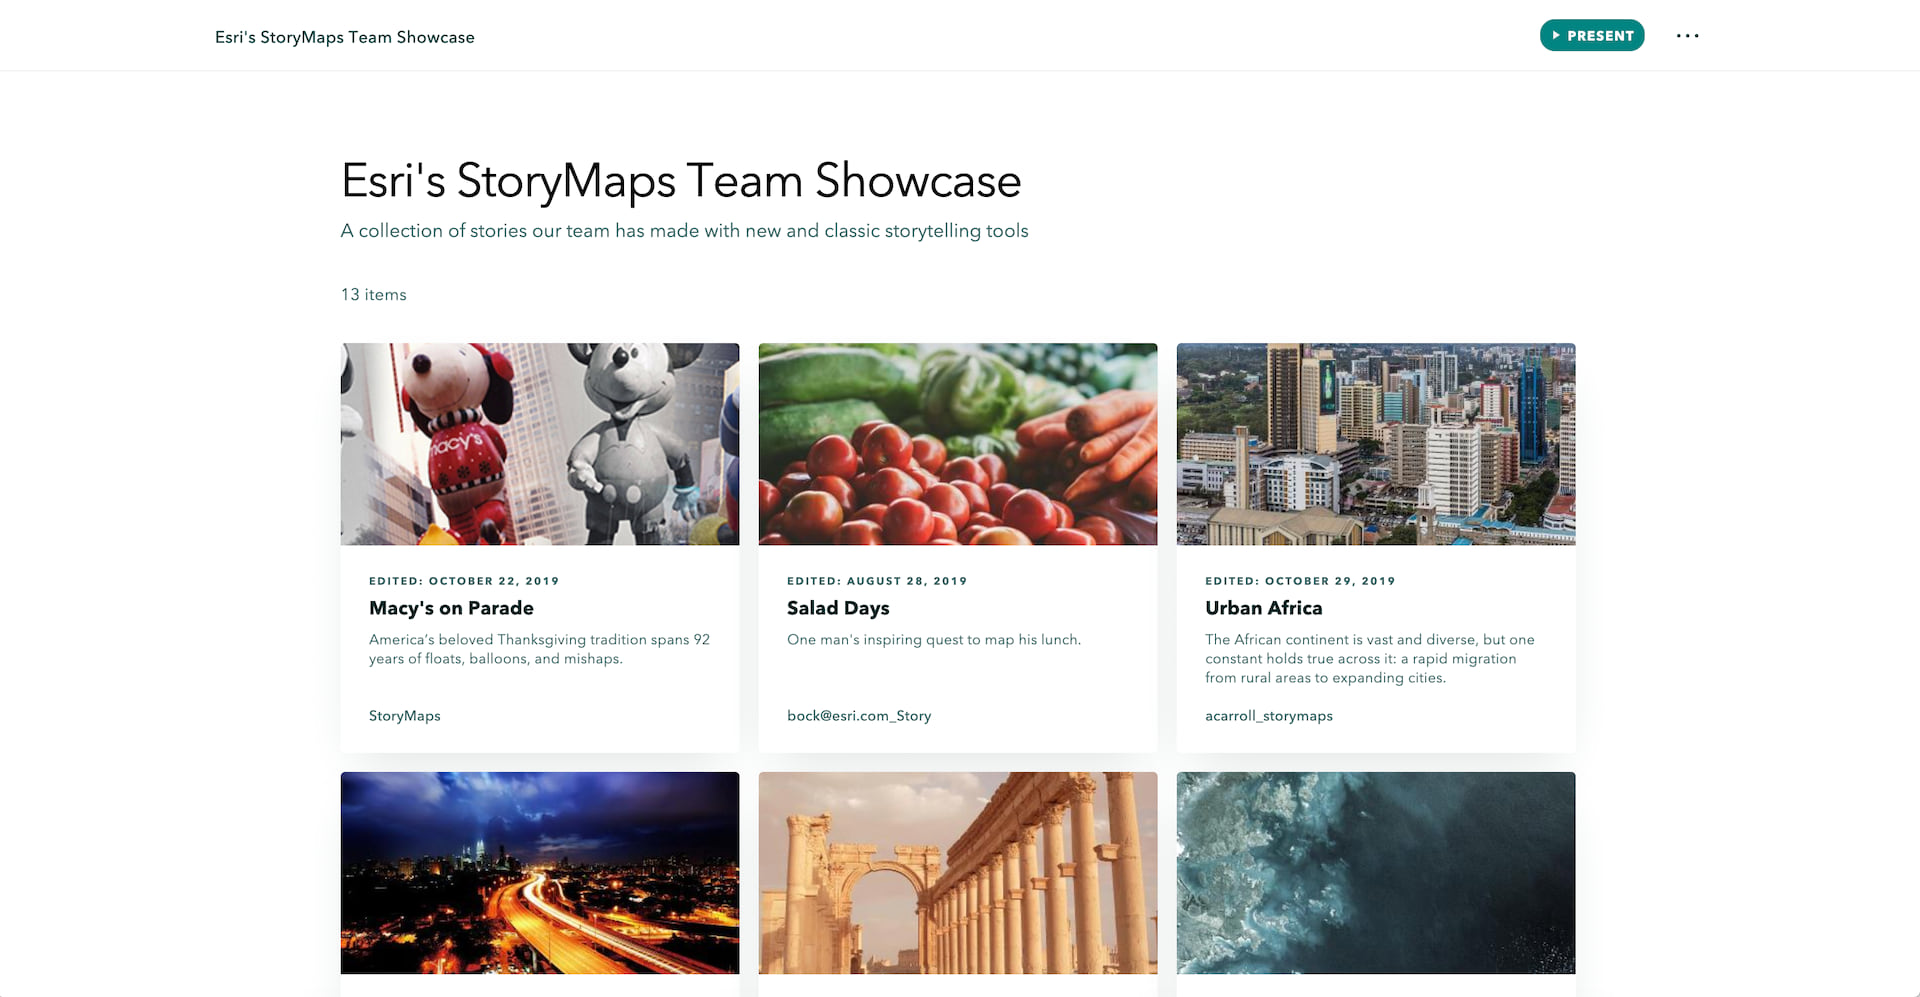This screenshot has width=1920, height=997.
Task: Click the bock@esri.com_Story author name
Action: [x=859, y=716]
